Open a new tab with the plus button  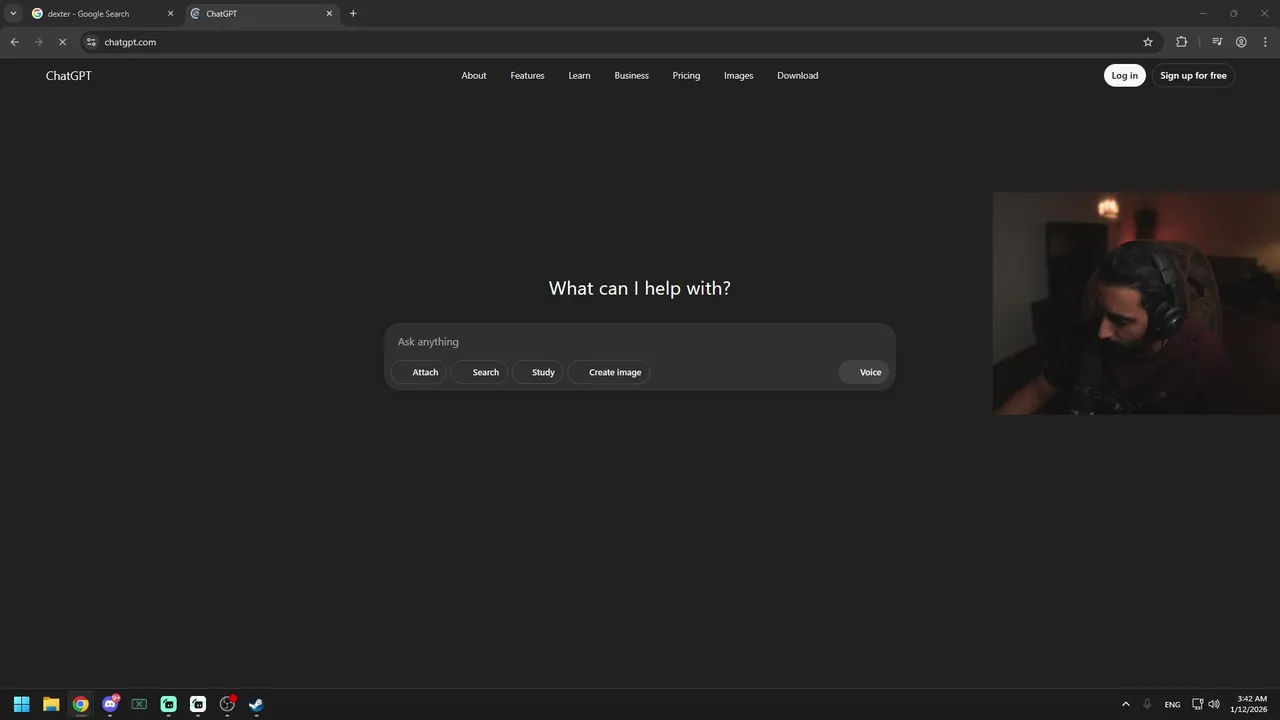(x=353, y=14)
